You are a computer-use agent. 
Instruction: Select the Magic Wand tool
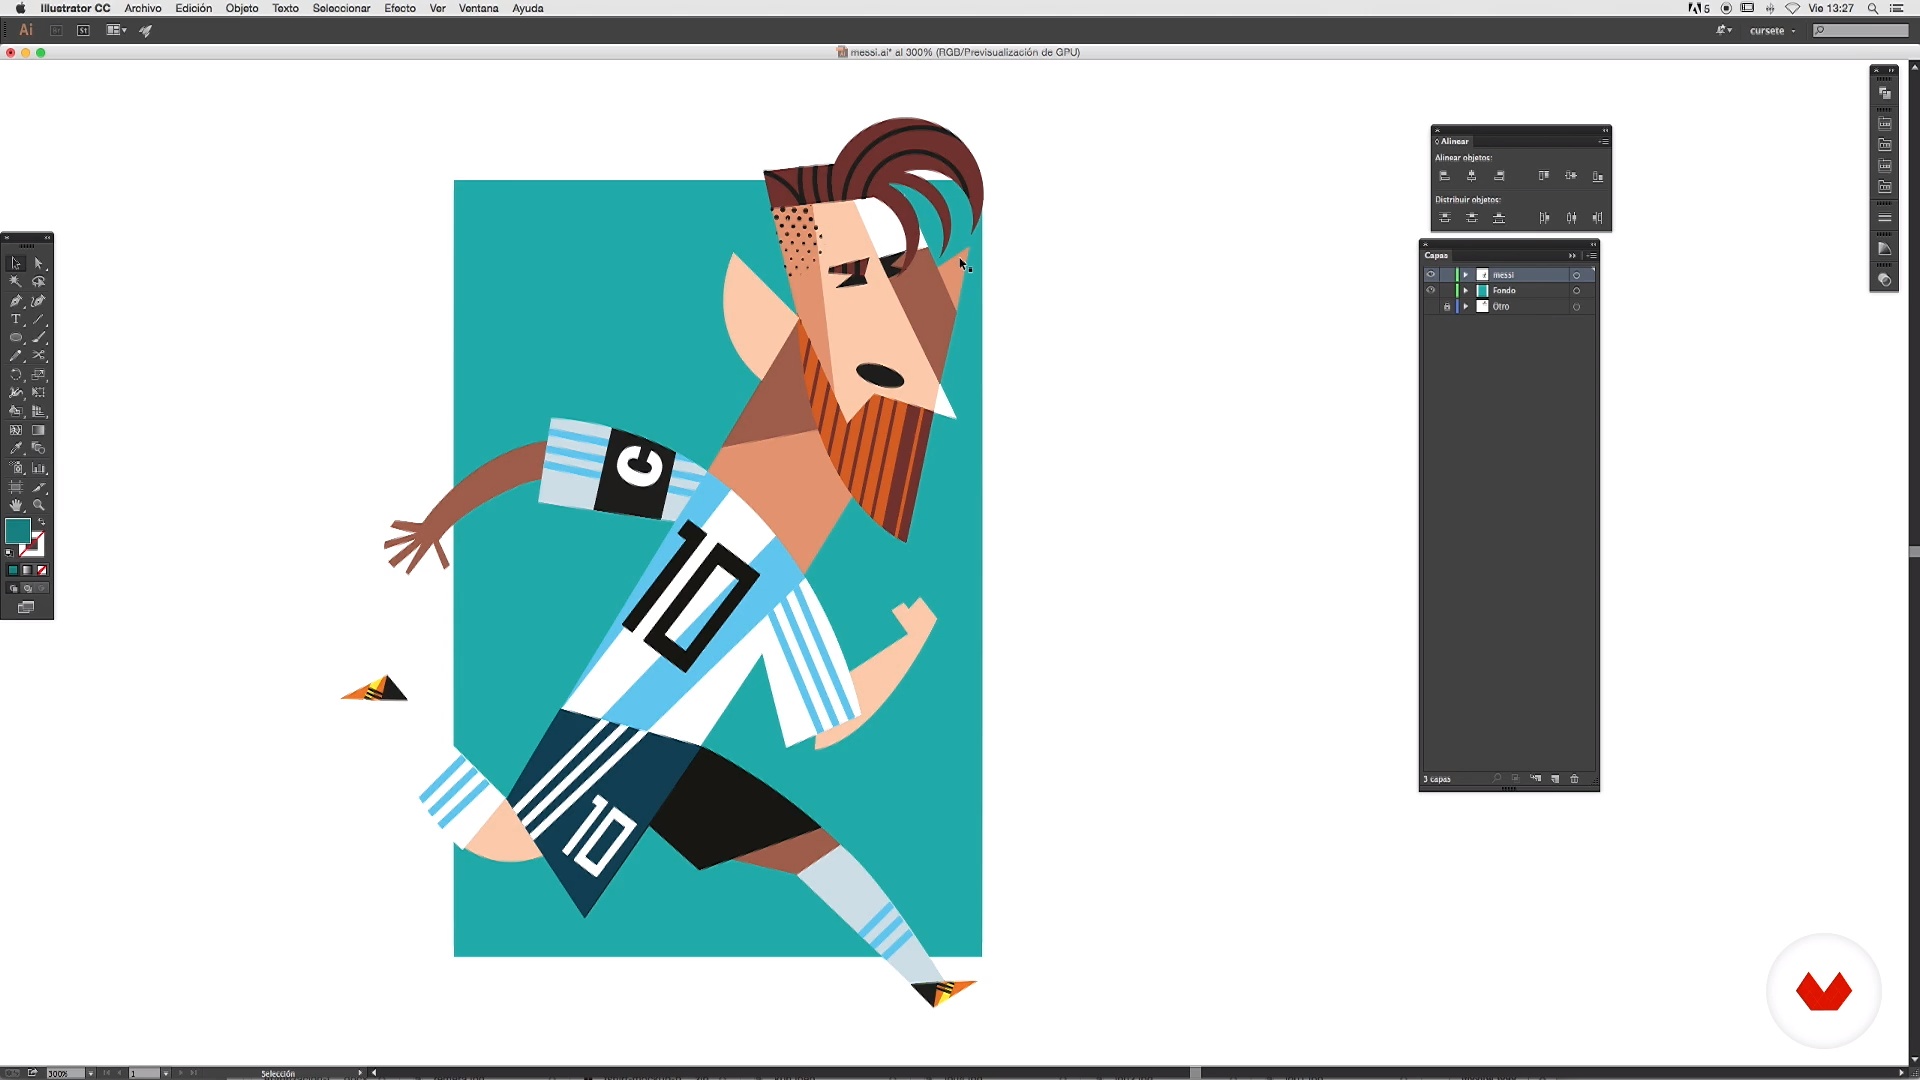(x=16, y=282)
